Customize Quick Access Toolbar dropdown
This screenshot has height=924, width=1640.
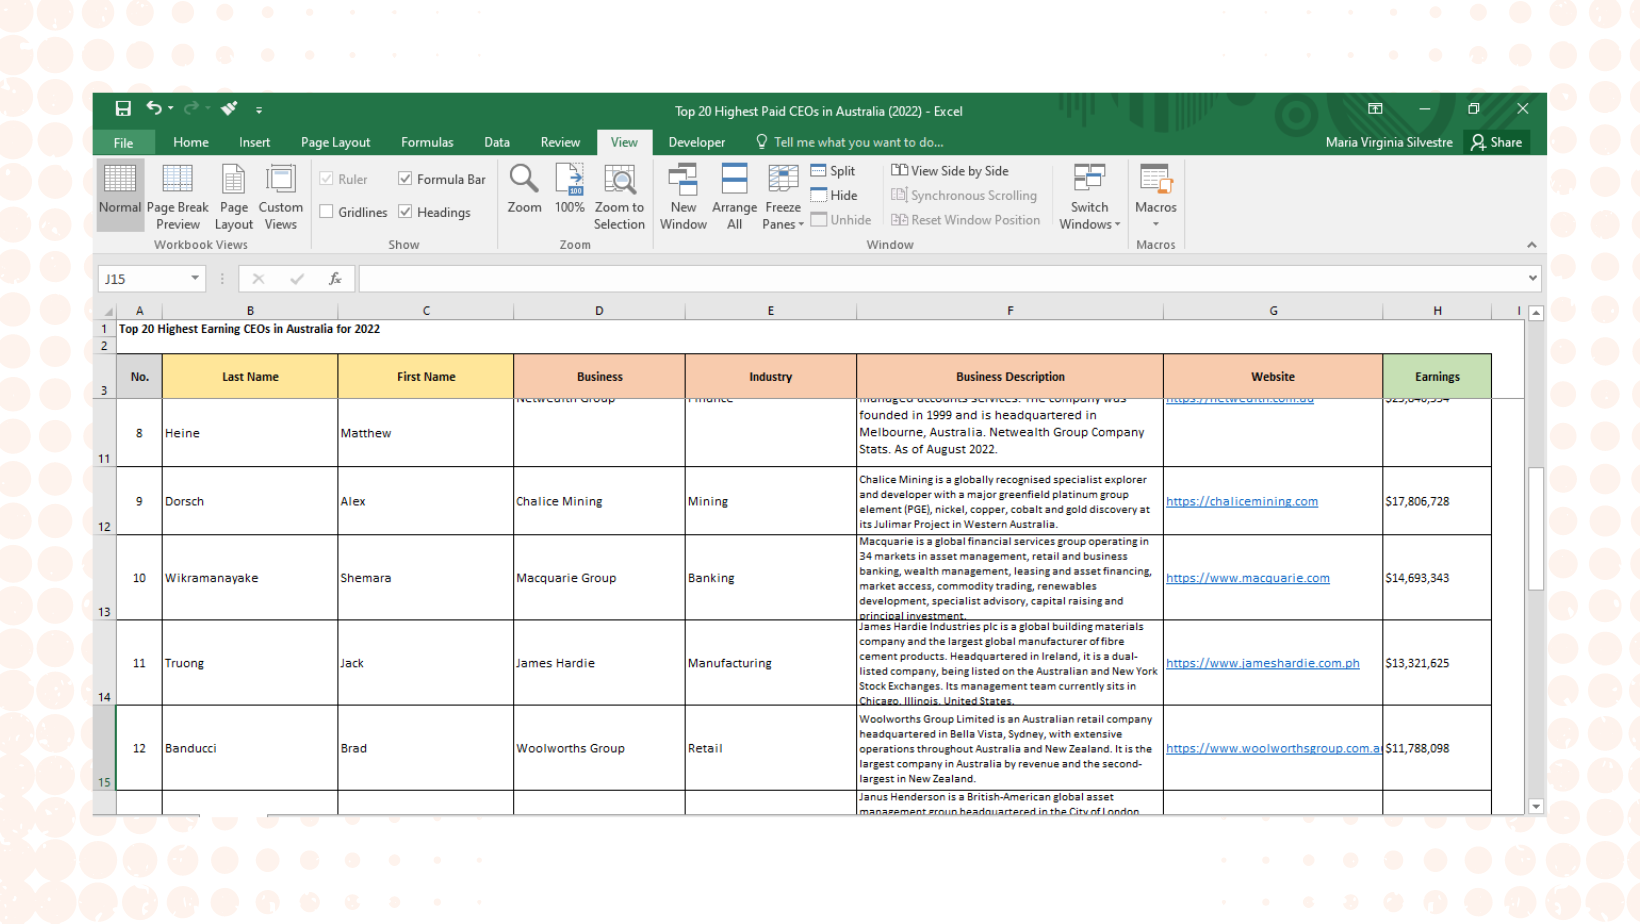pyautogui.click(x=259, y=110)
